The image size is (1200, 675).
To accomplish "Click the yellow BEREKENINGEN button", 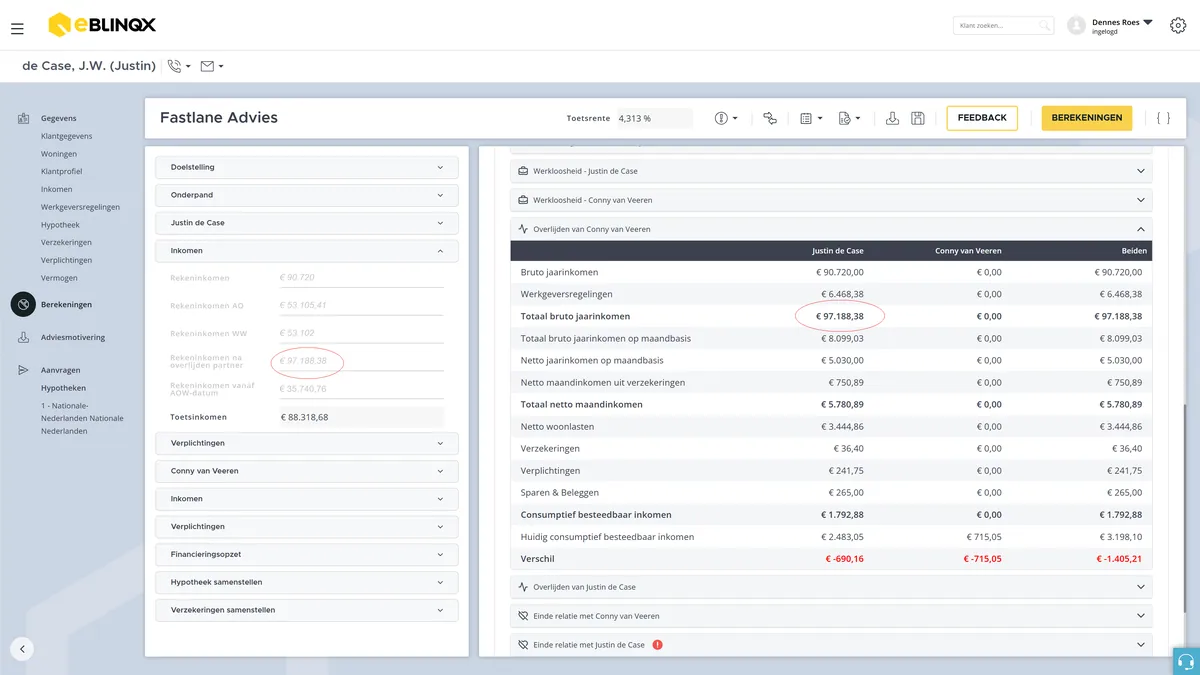I will [x=1086, y=118].
